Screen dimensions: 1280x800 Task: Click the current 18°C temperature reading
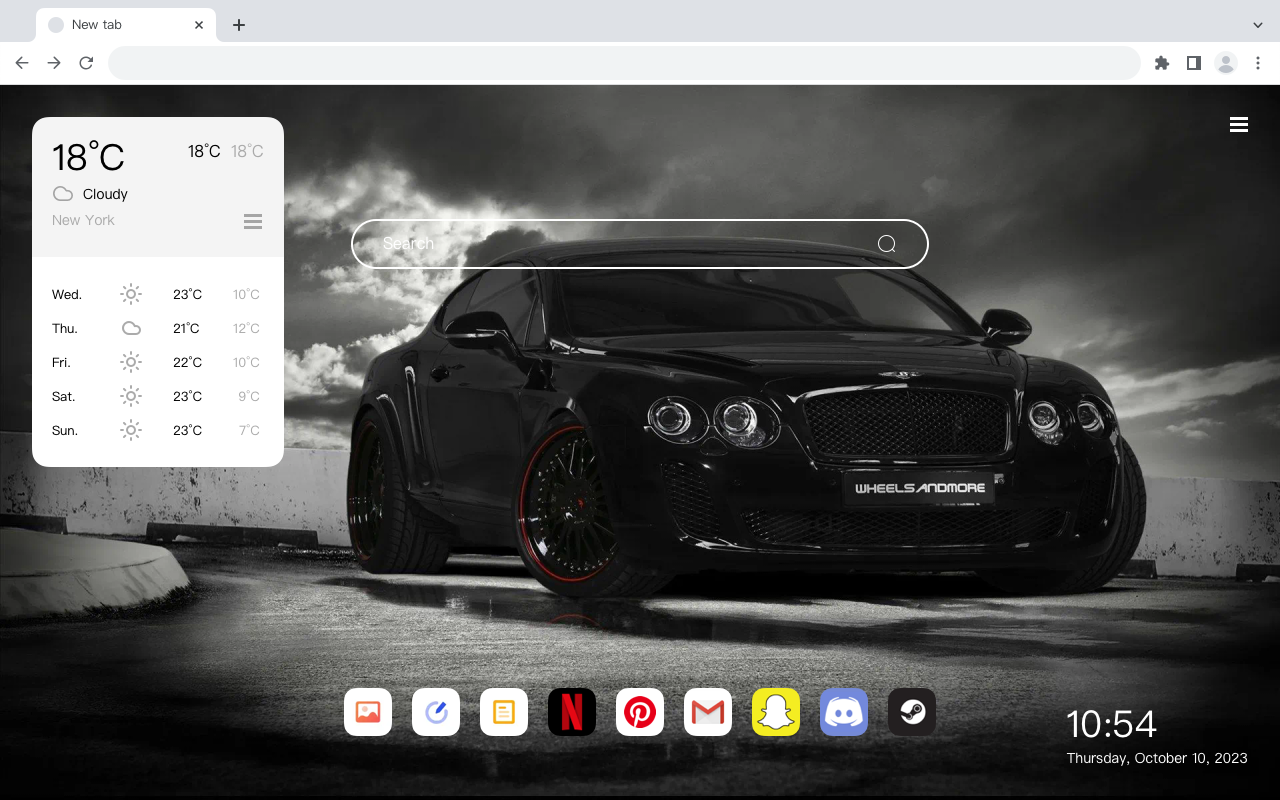pos(88,156)
